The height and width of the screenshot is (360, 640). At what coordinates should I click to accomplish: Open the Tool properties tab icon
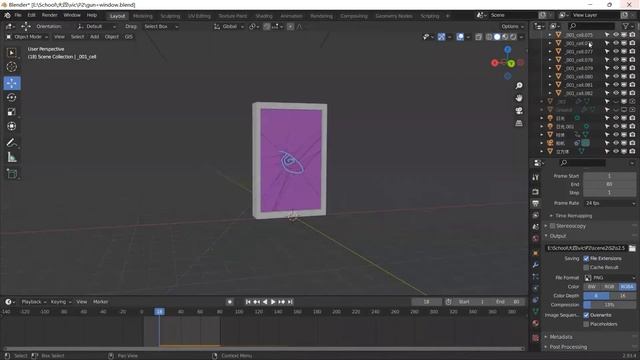(536, 178)
